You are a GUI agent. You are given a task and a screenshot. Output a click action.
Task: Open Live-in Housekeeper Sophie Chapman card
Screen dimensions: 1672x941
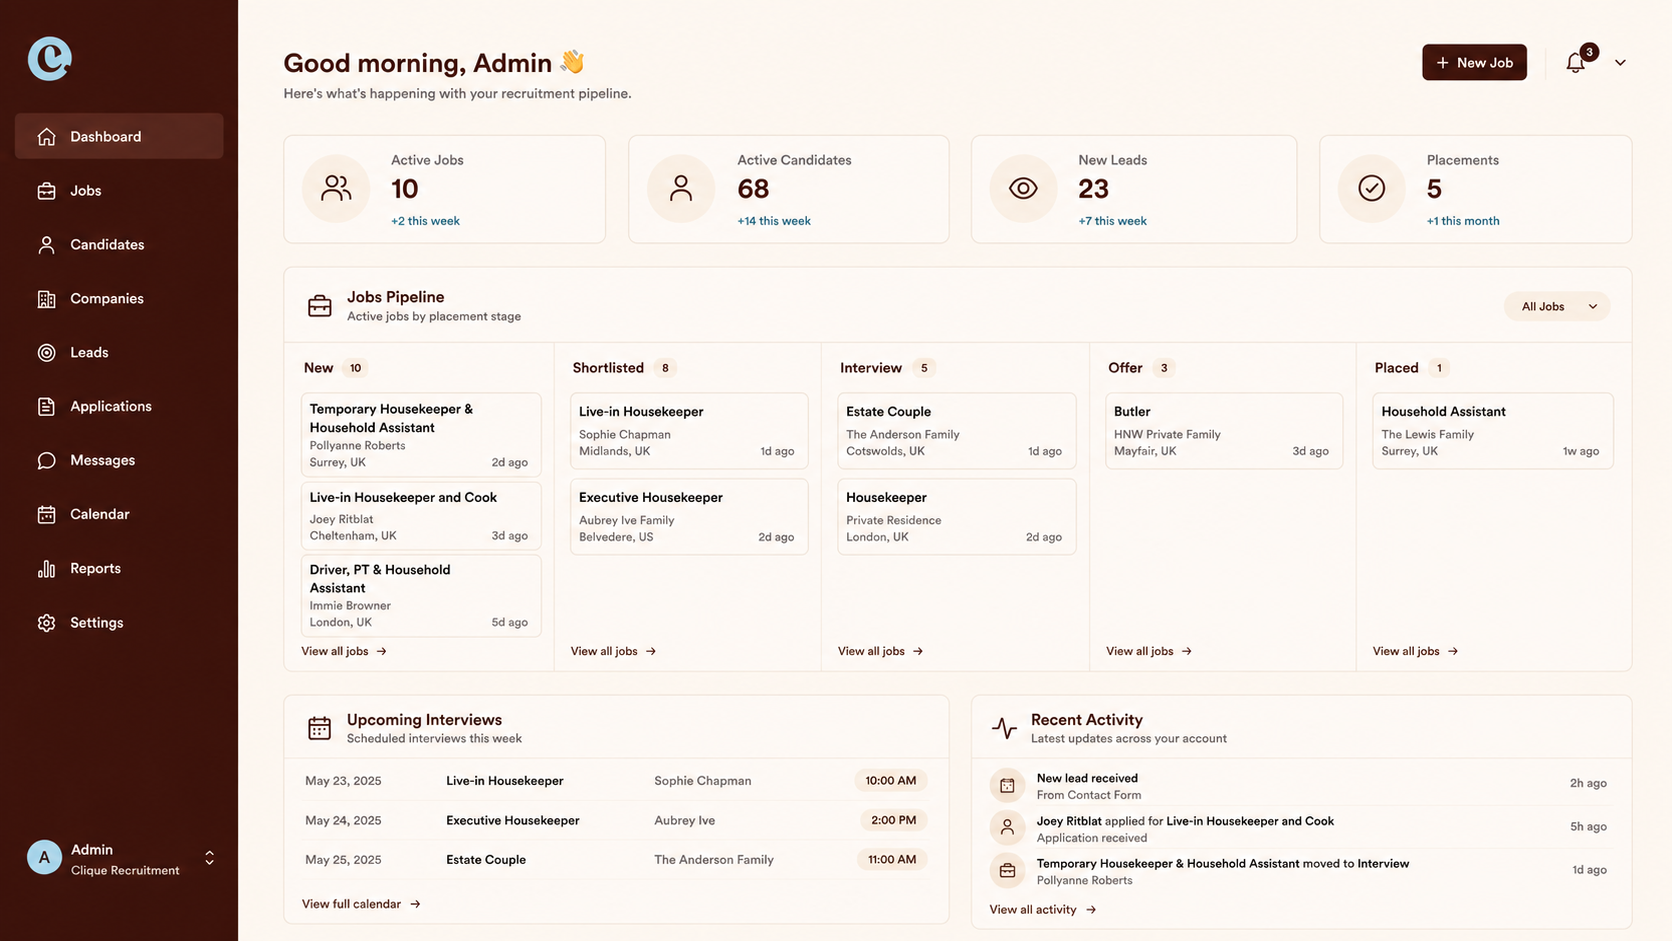click(689, 430)
